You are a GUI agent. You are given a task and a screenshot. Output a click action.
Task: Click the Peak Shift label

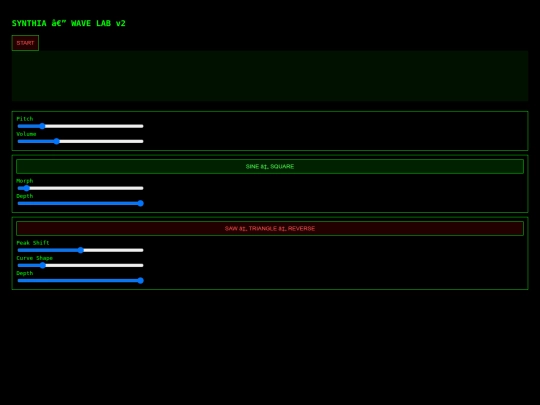click(33, 243)
